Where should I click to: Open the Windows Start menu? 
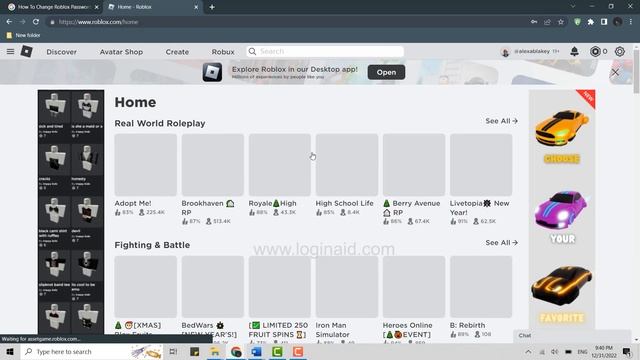(10, 351)
